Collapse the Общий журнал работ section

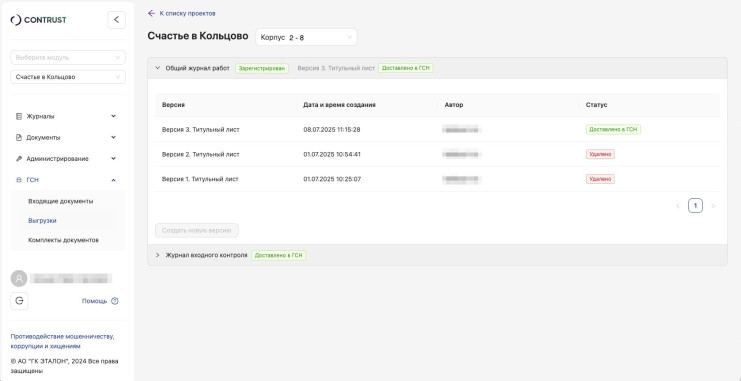point(158,68)
